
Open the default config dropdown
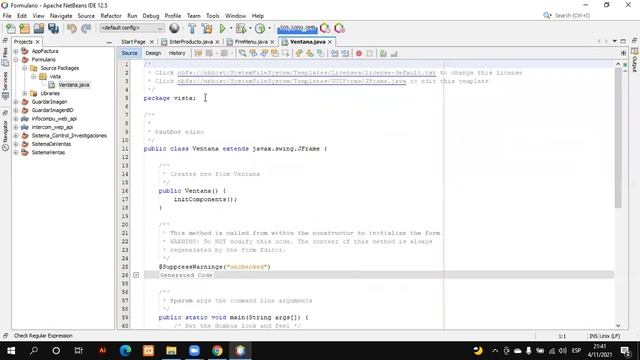click(131, 28)
